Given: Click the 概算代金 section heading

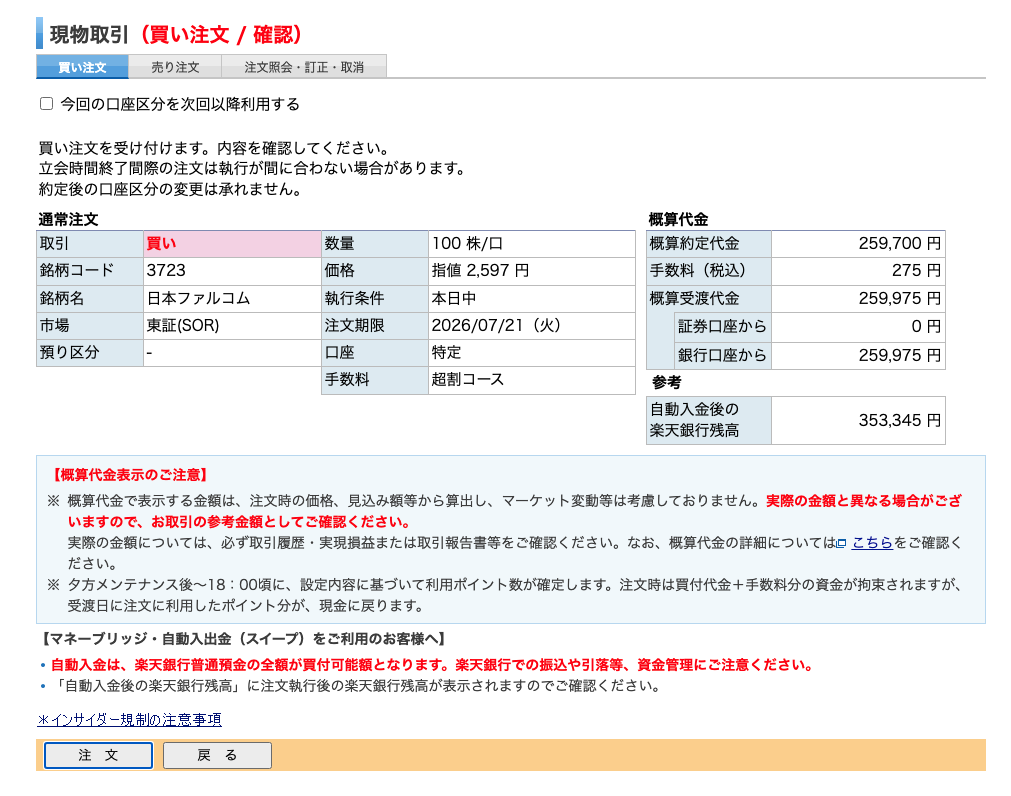Looking at the screenshot, I should coord(678,219).
